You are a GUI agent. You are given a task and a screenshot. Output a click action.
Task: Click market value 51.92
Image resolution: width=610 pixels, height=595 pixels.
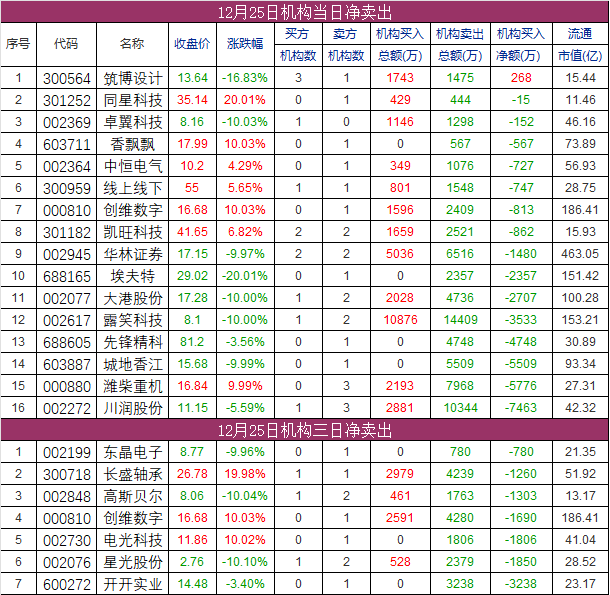pos(580,474)
